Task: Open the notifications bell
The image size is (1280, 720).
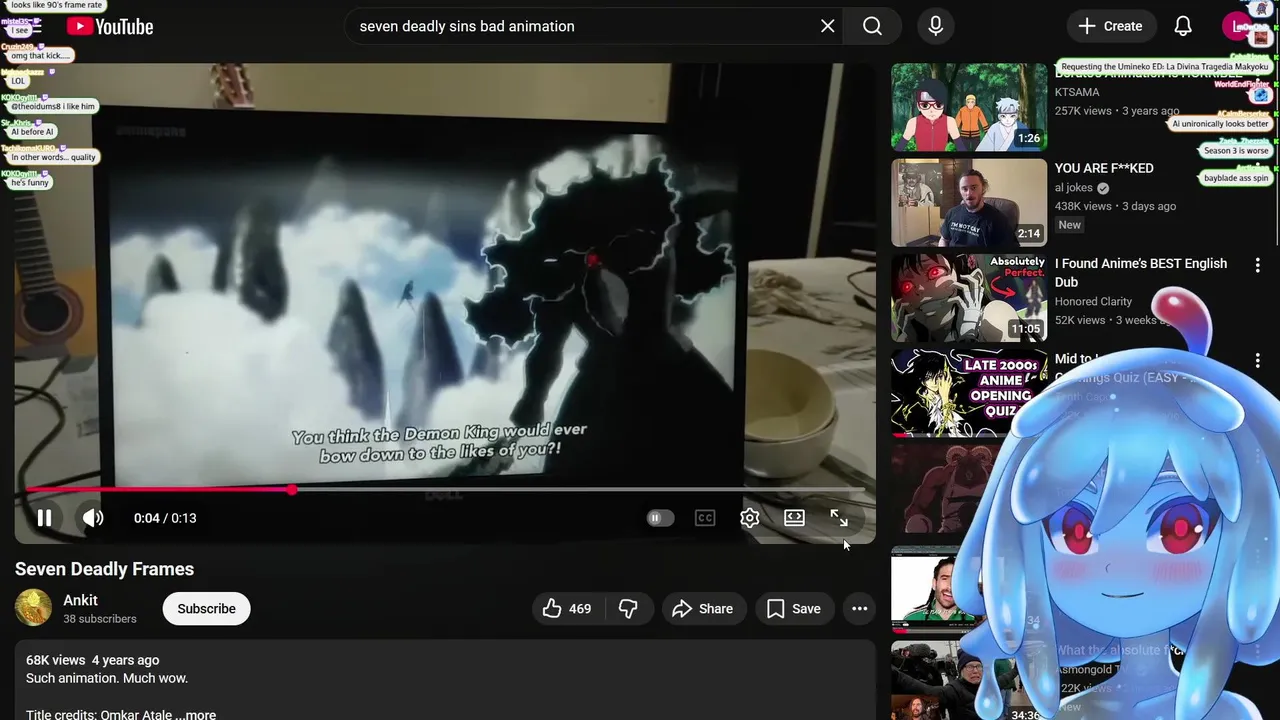Action: point(1183,26)
